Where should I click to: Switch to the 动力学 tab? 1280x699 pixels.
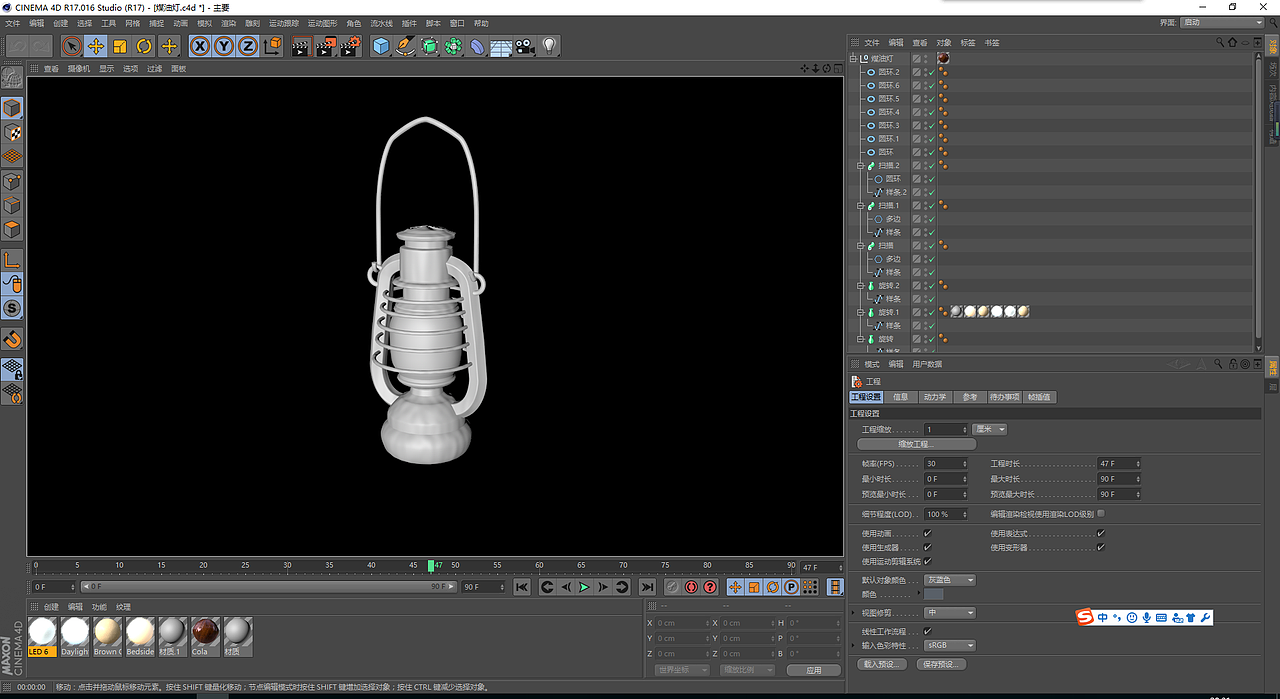(935, 397)
